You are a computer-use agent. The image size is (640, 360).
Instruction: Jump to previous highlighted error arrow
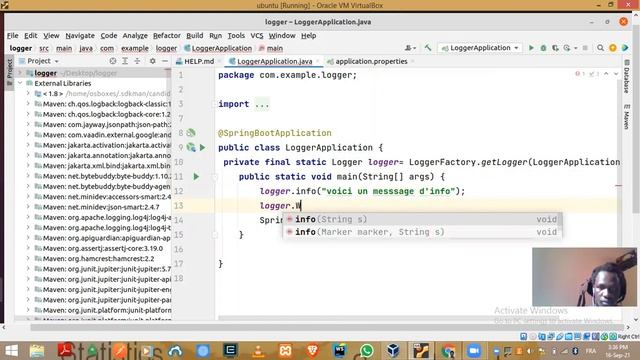606,74
